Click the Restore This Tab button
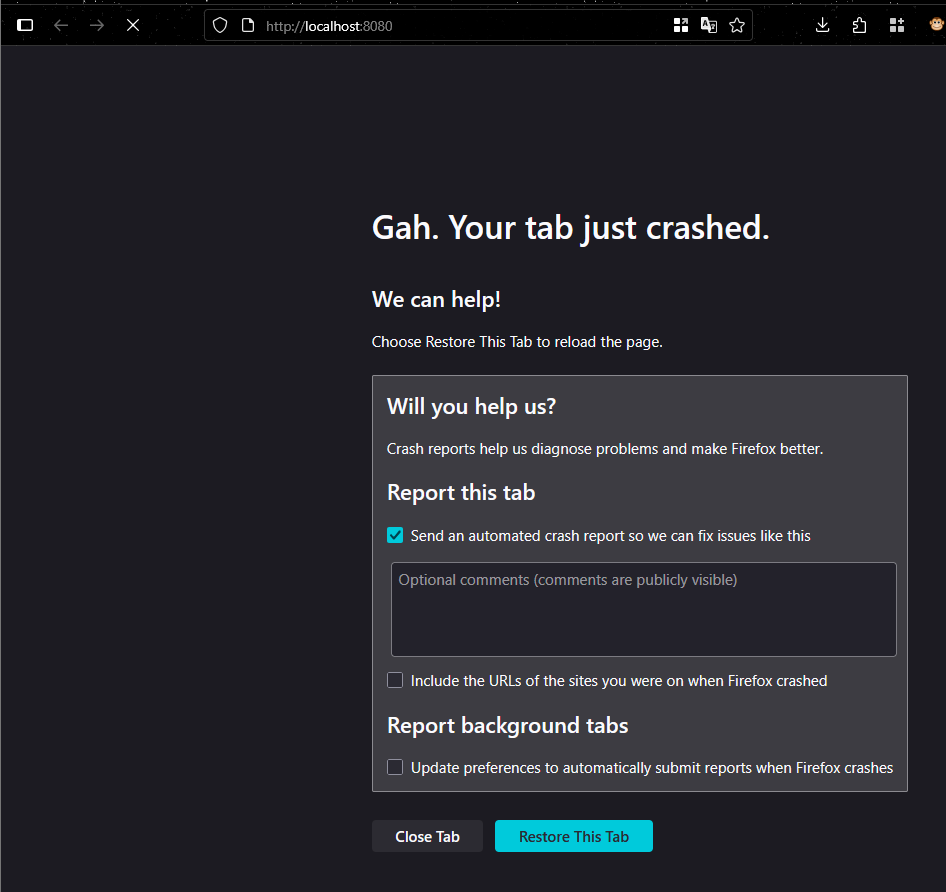 click(x=573, y=836)
